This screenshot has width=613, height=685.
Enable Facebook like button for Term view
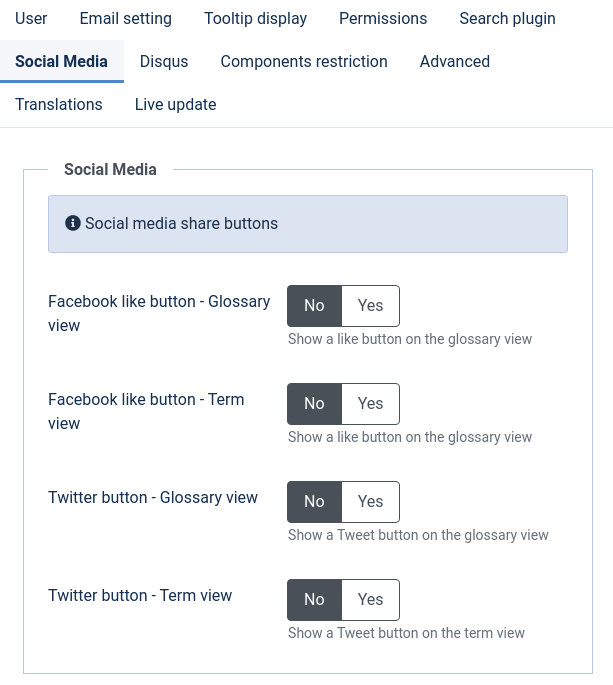(371, 404)
